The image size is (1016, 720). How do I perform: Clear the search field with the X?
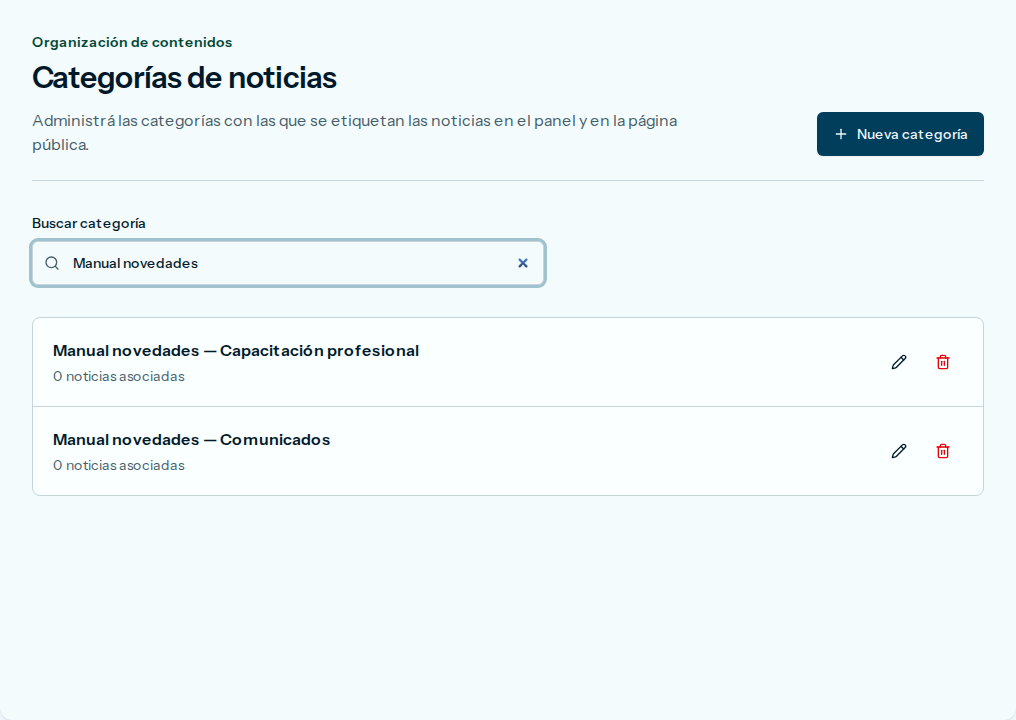click(x=523, y=263)
